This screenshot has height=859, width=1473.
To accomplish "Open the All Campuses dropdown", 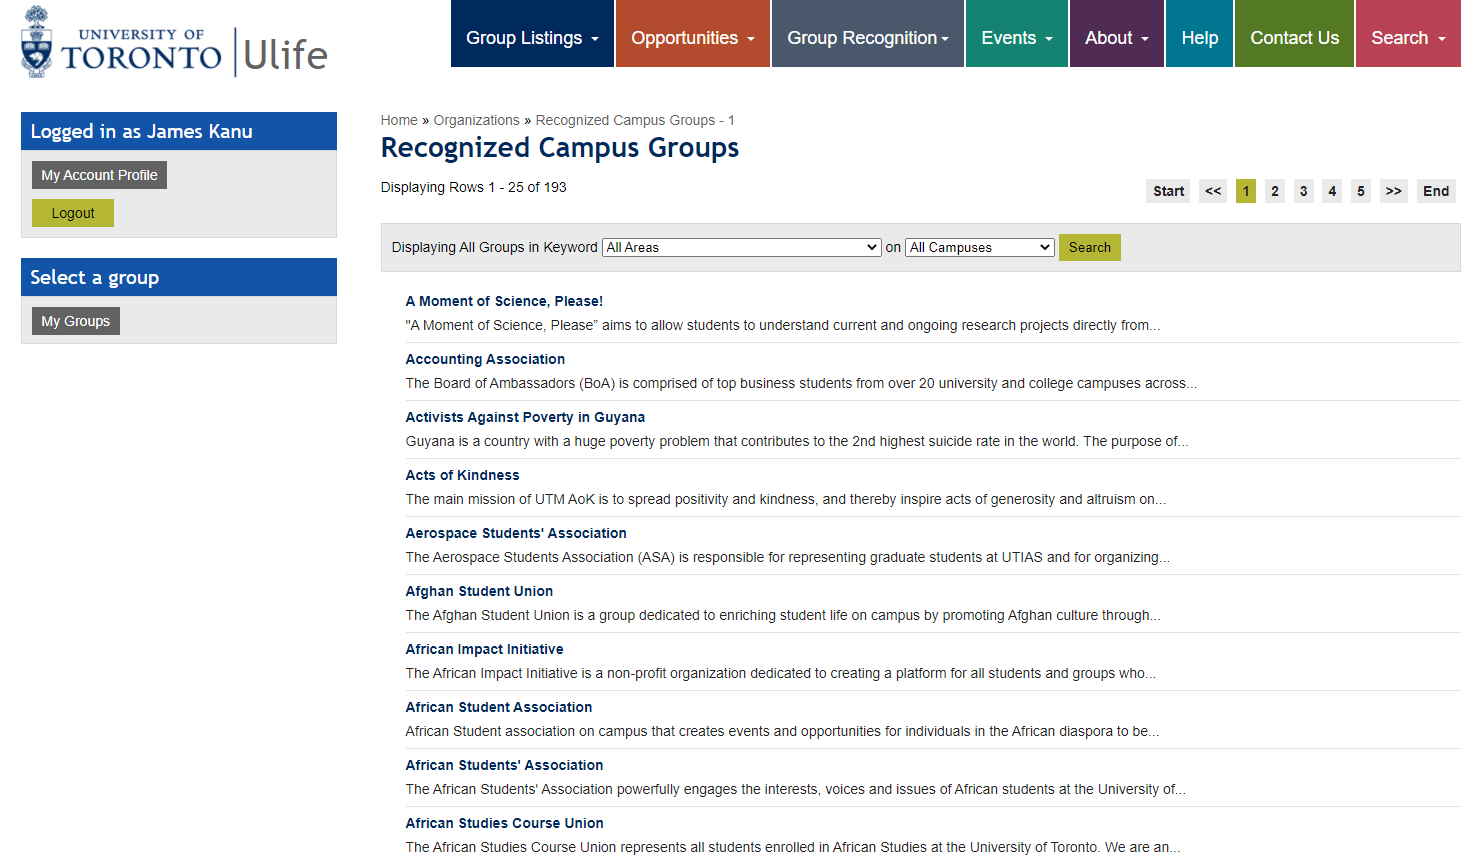I will click(x=980, y=247).
